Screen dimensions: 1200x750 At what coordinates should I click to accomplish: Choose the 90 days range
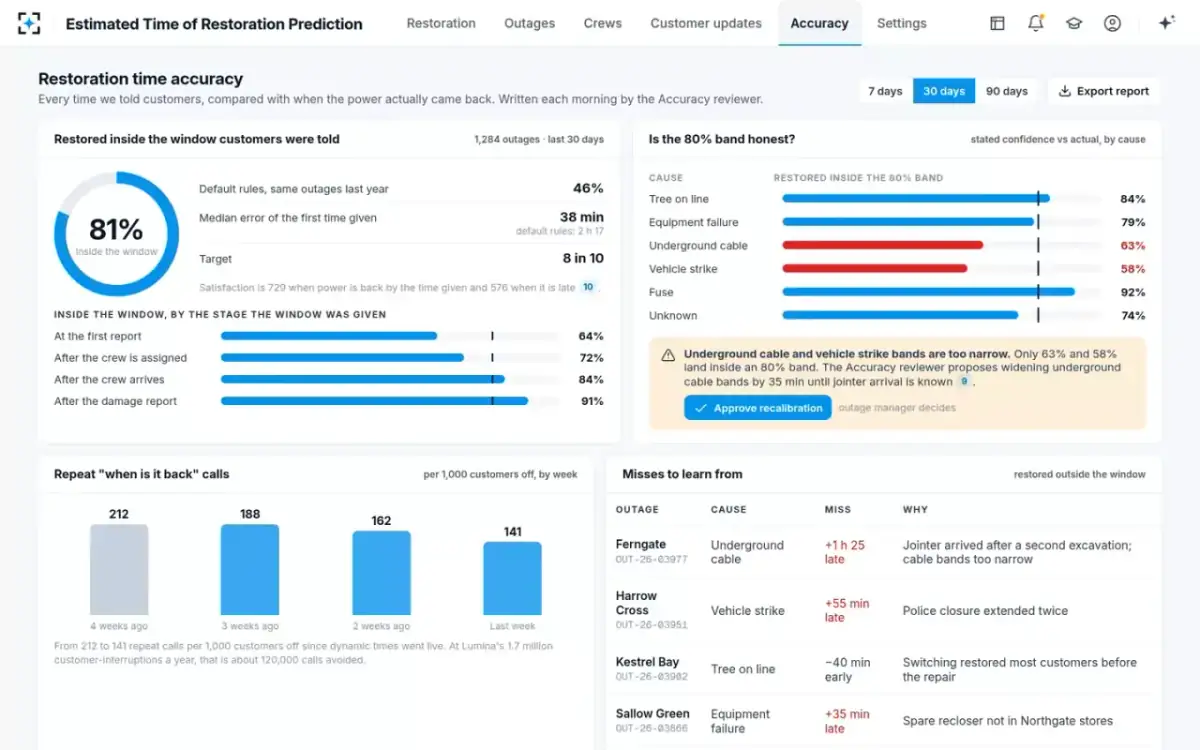pos(1007,91)
